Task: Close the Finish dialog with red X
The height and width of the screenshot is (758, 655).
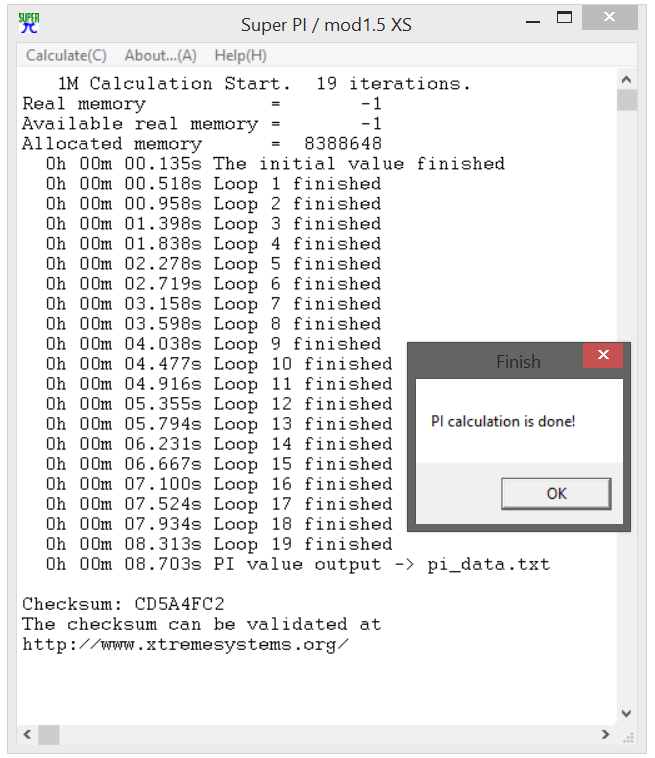Action: (603, 355)
